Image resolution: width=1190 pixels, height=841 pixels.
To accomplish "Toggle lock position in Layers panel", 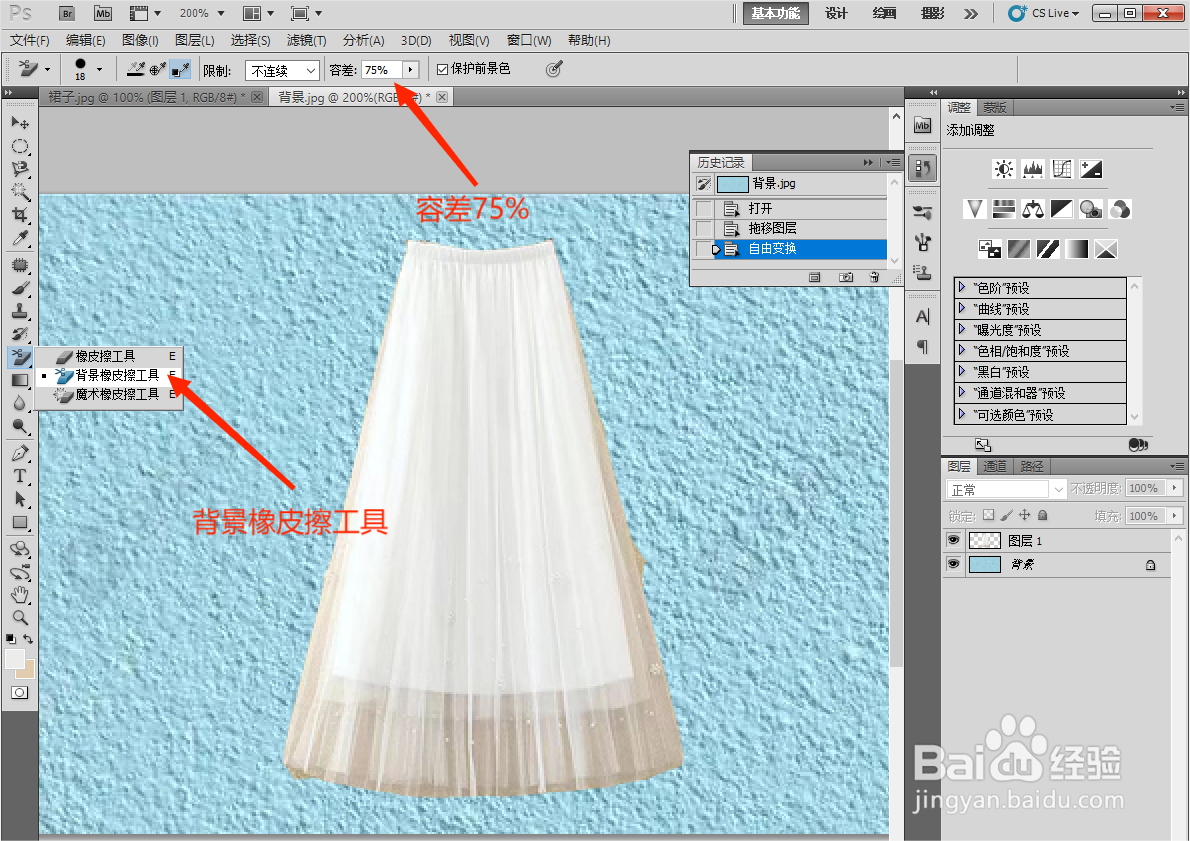I will [x=1025, y=515].
